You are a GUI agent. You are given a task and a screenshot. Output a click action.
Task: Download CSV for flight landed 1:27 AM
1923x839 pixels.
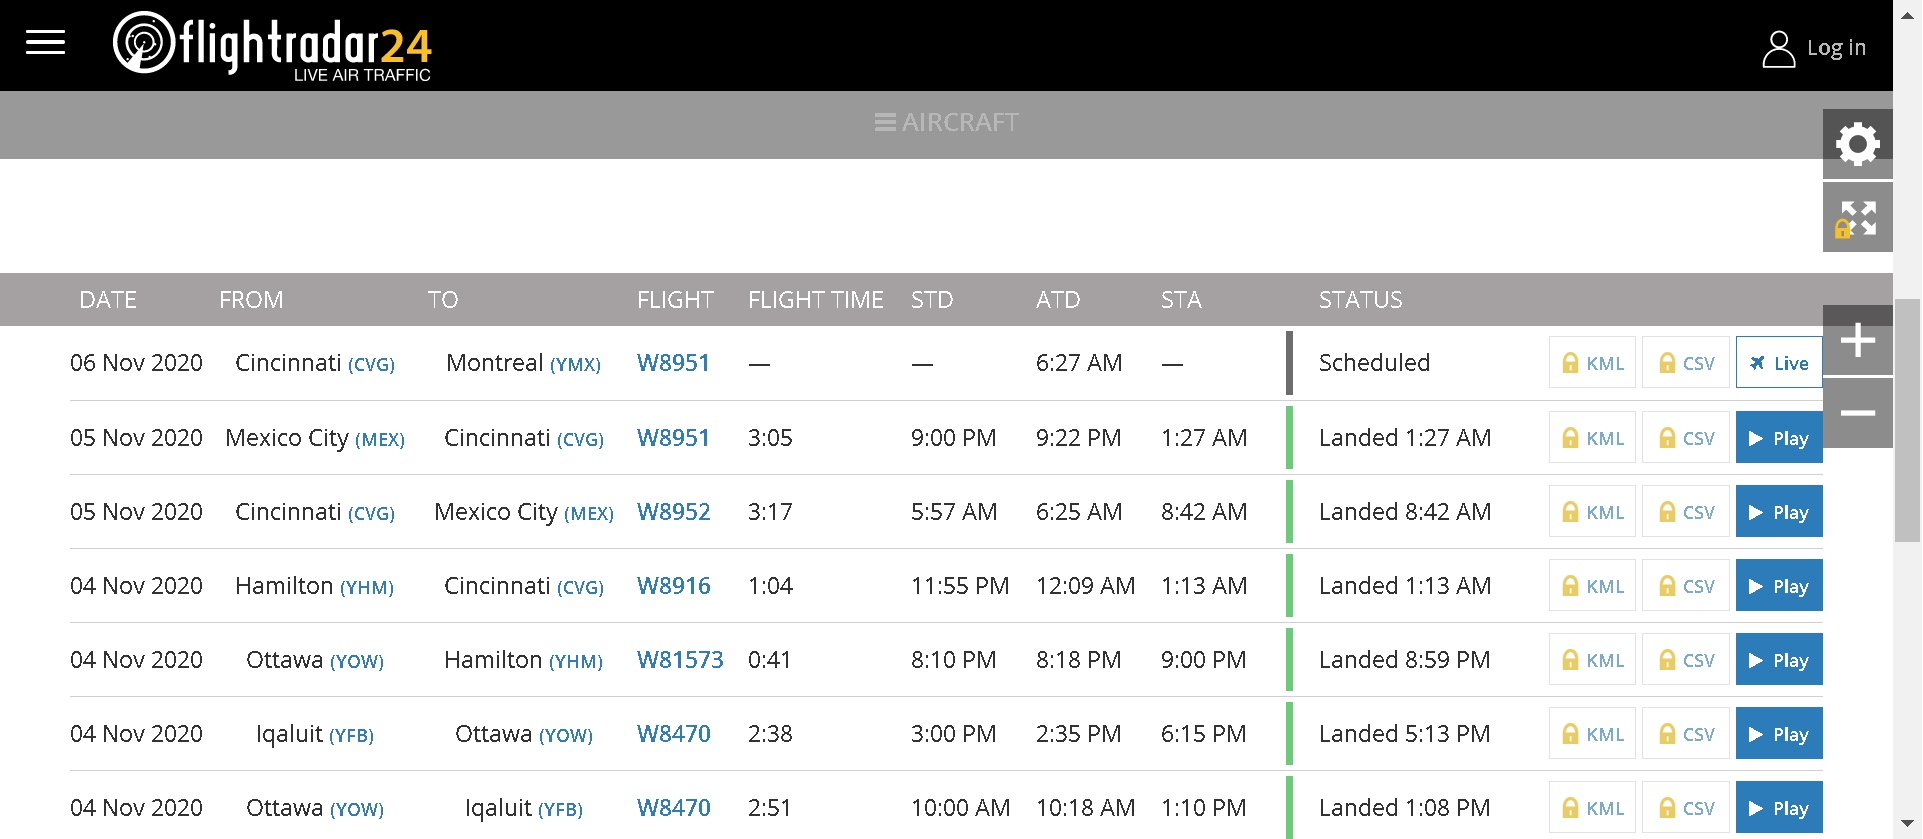pyautogui.click(x=1686, y=437)
